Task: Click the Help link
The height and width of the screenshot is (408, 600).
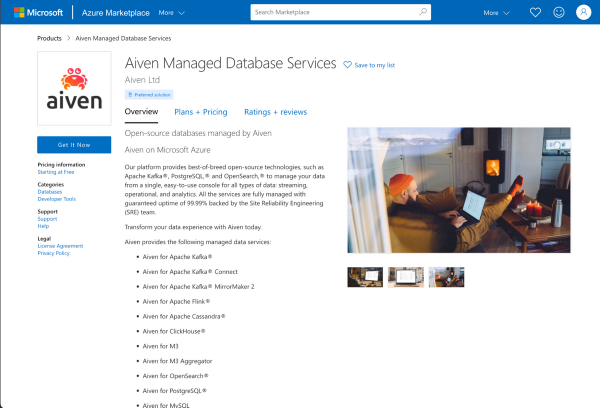Action: [x=43, y=226]
